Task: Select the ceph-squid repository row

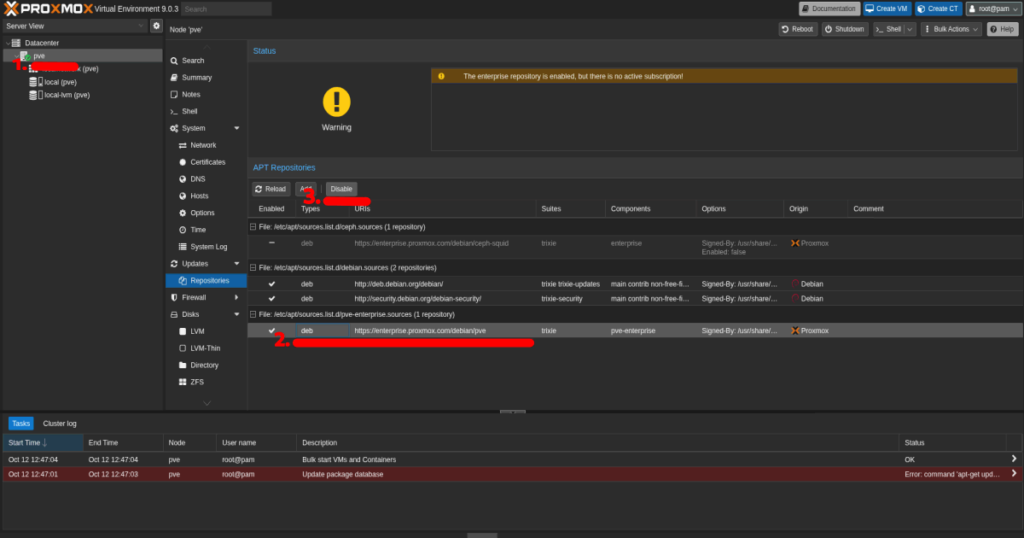Action: click(x=635, y=247)
